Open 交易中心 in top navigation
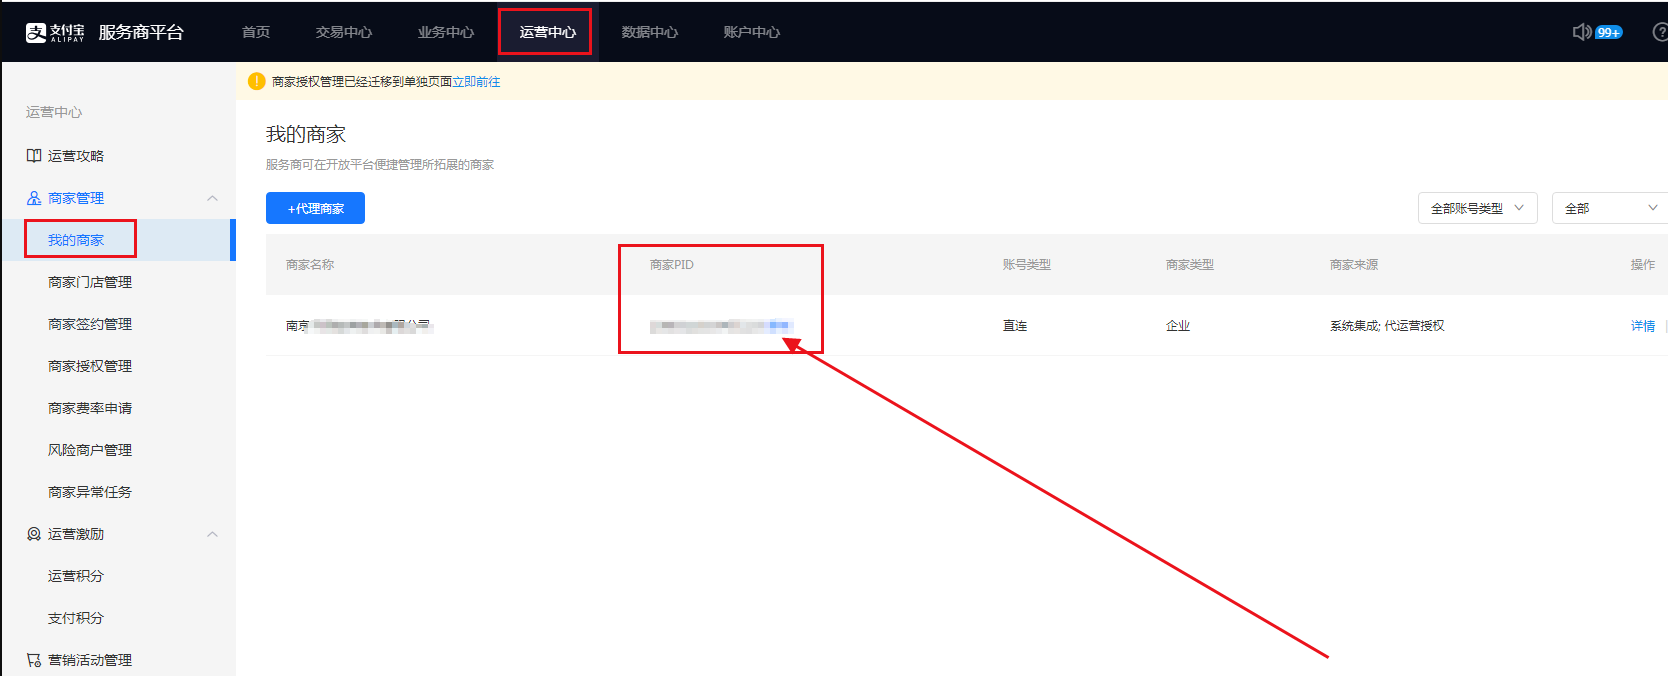 click(x=344, y=32)
